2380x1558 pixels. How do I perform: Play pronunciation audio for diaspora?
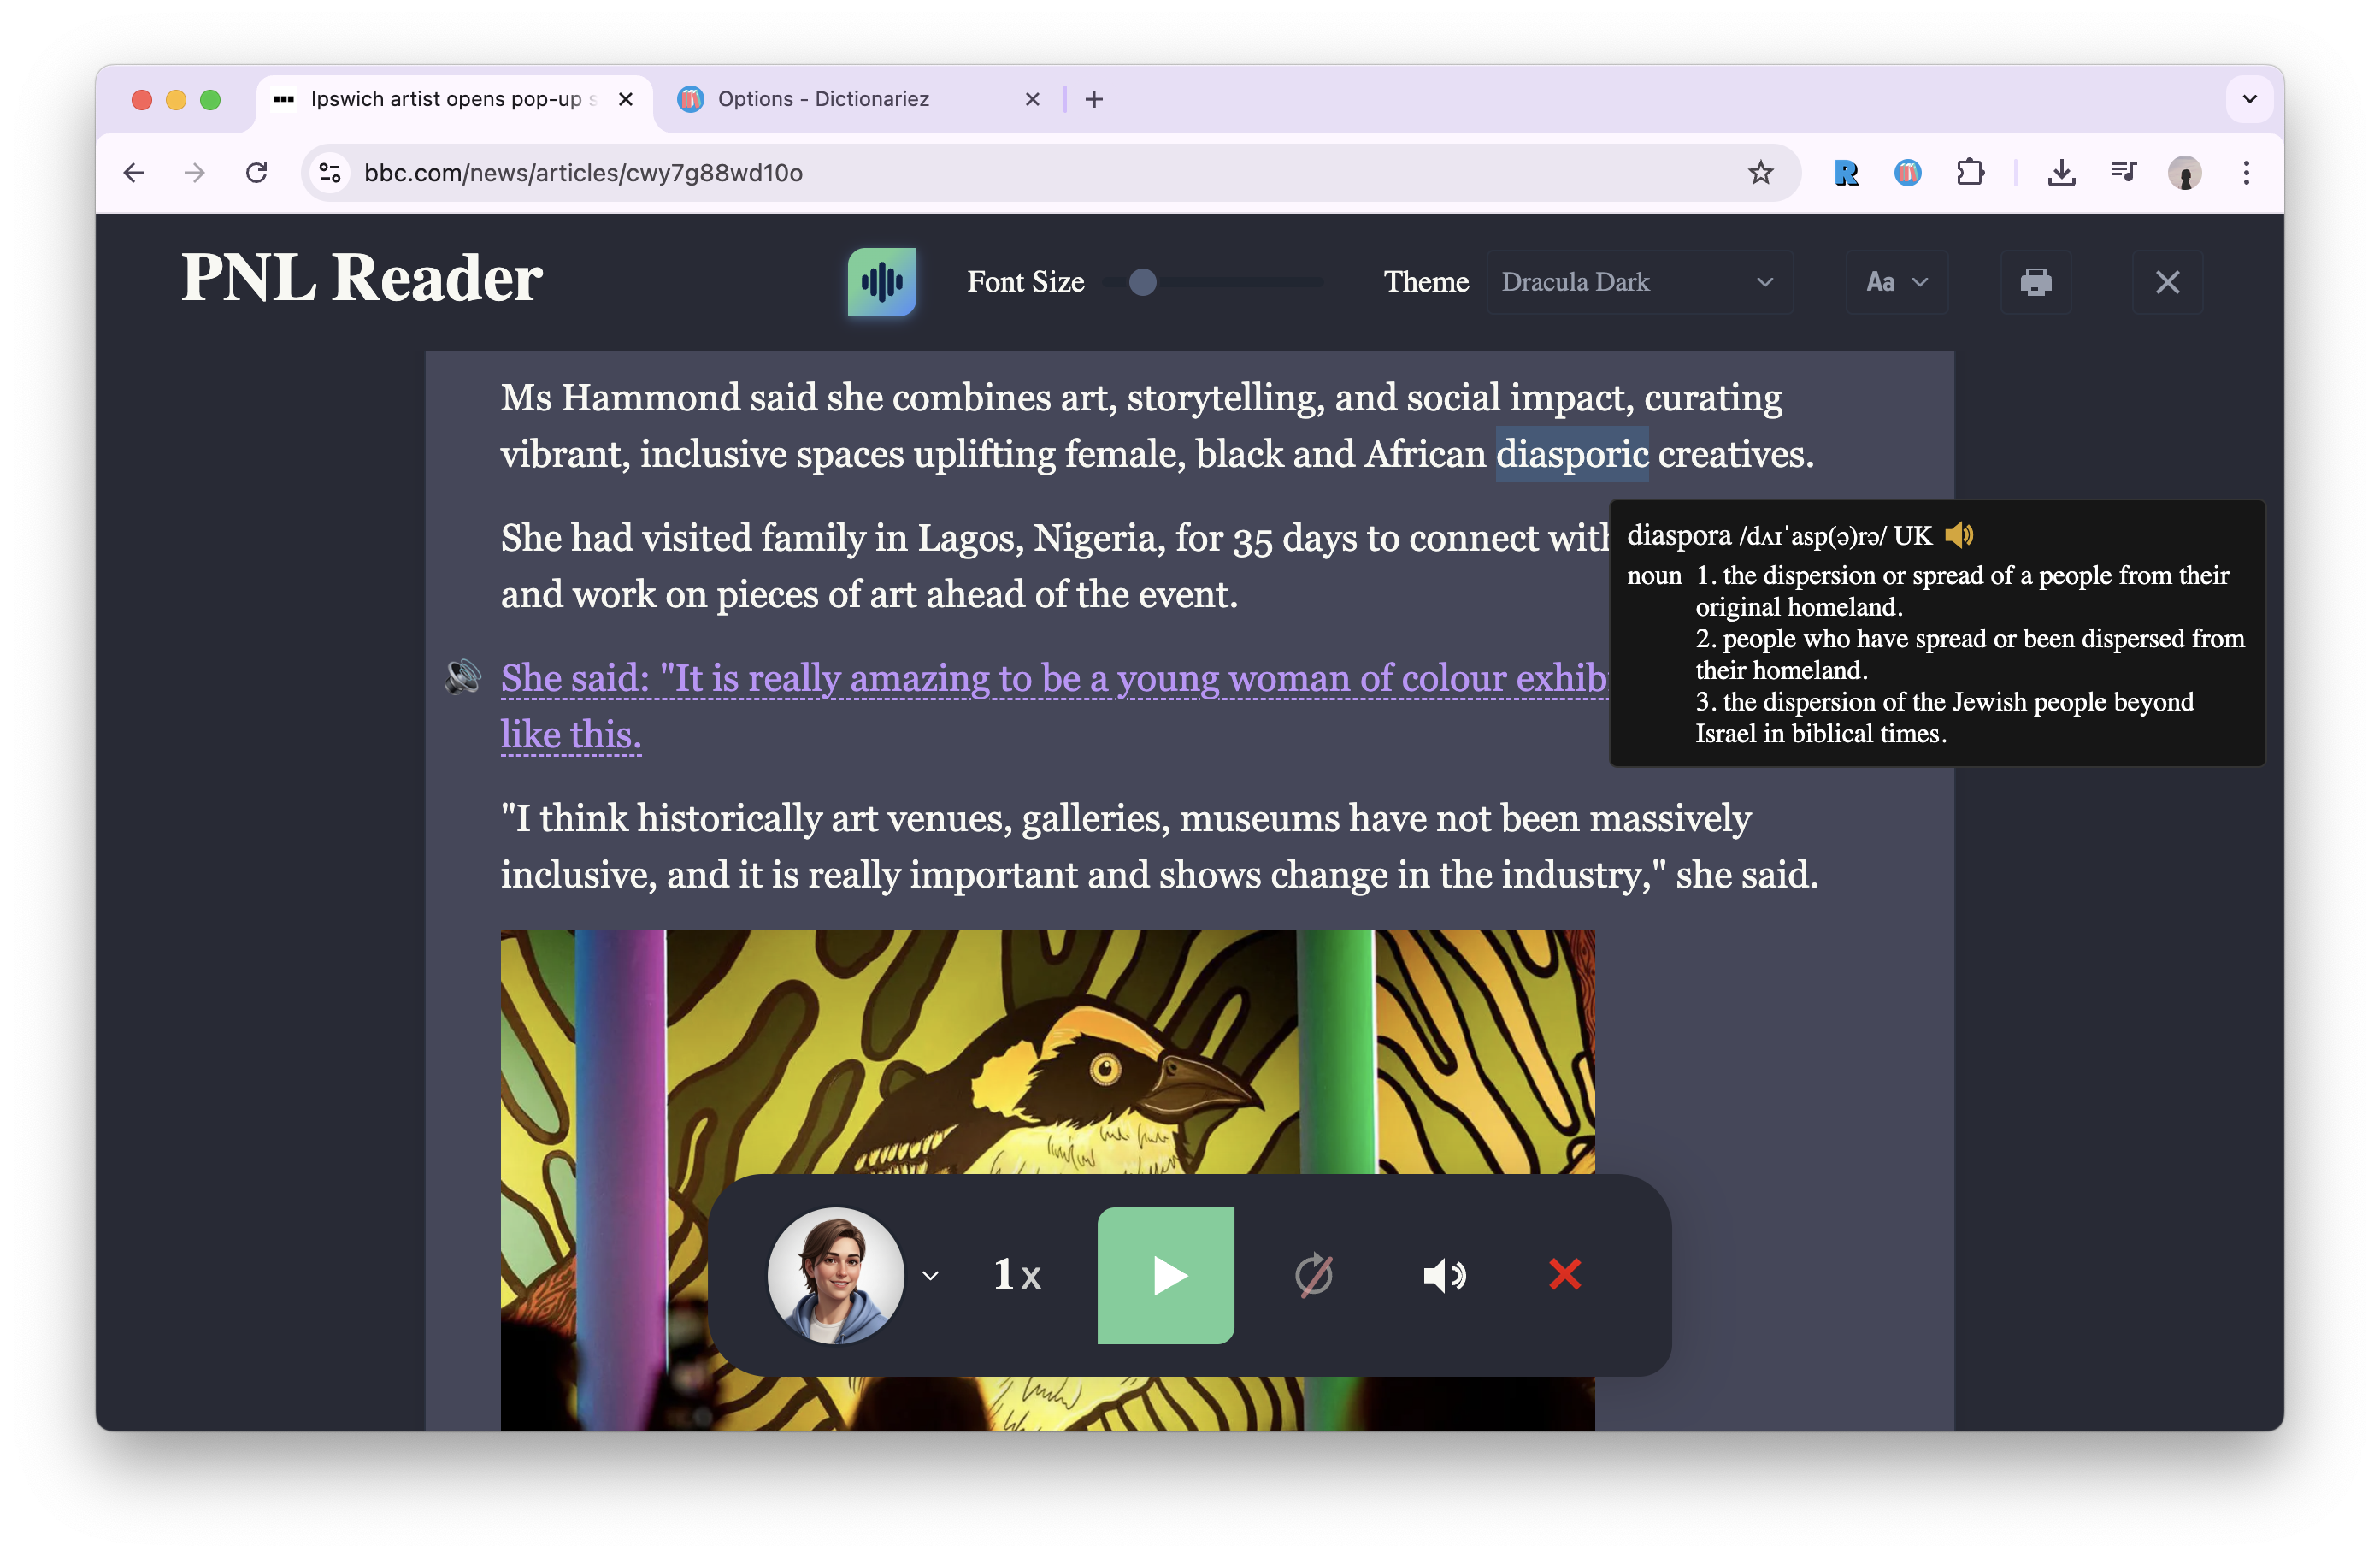pyautogui.click(x=1959, y=536)
